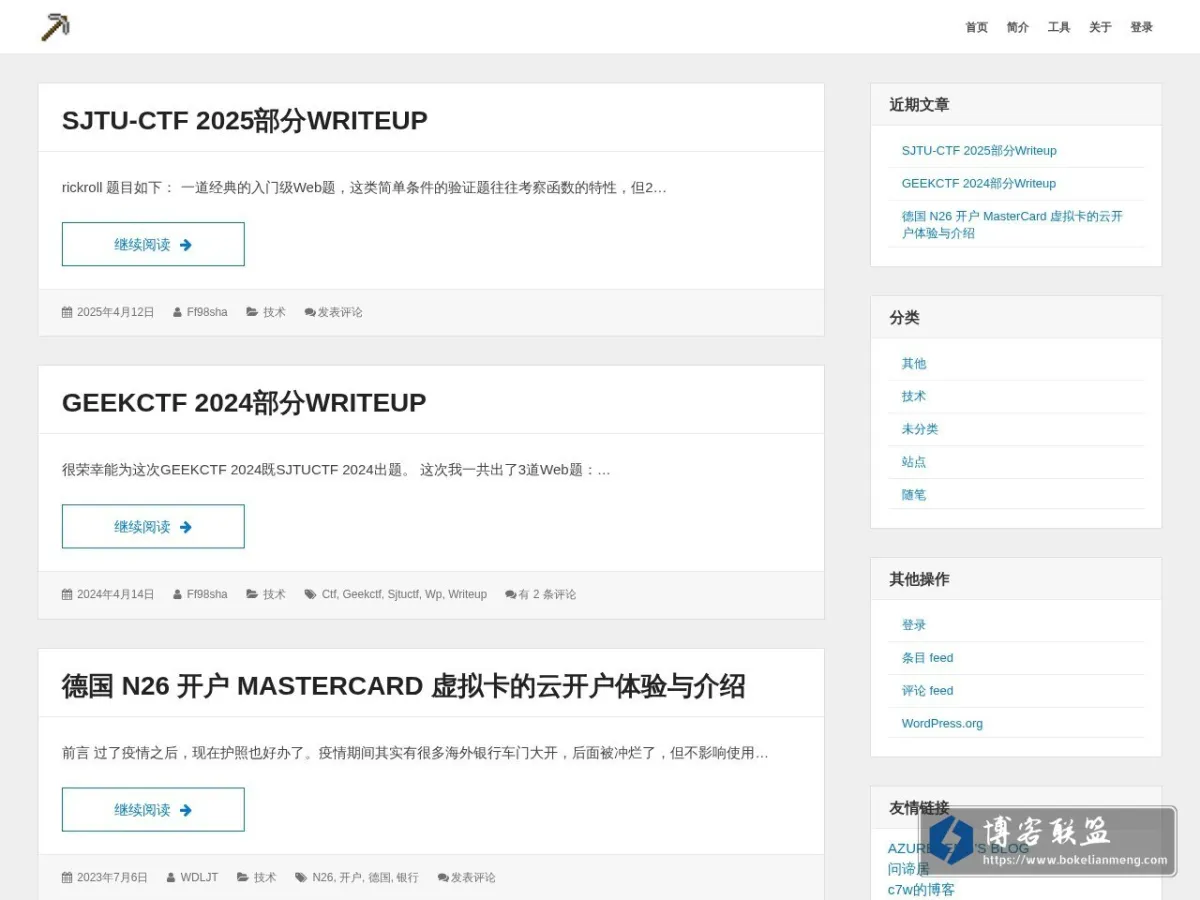
Task: Open the 首页 menu item
Action: tap(976, 27)
